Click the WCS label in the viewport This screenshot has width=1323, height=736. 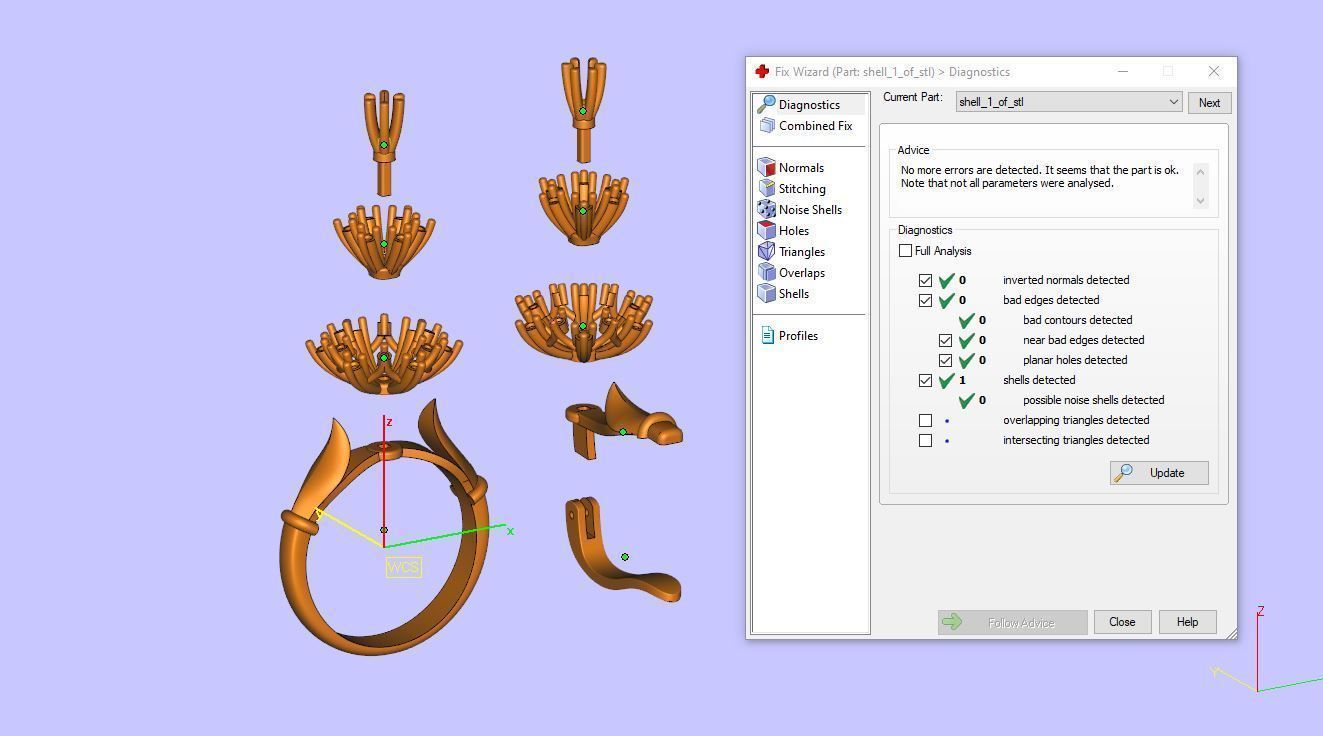tap(404, 567)
